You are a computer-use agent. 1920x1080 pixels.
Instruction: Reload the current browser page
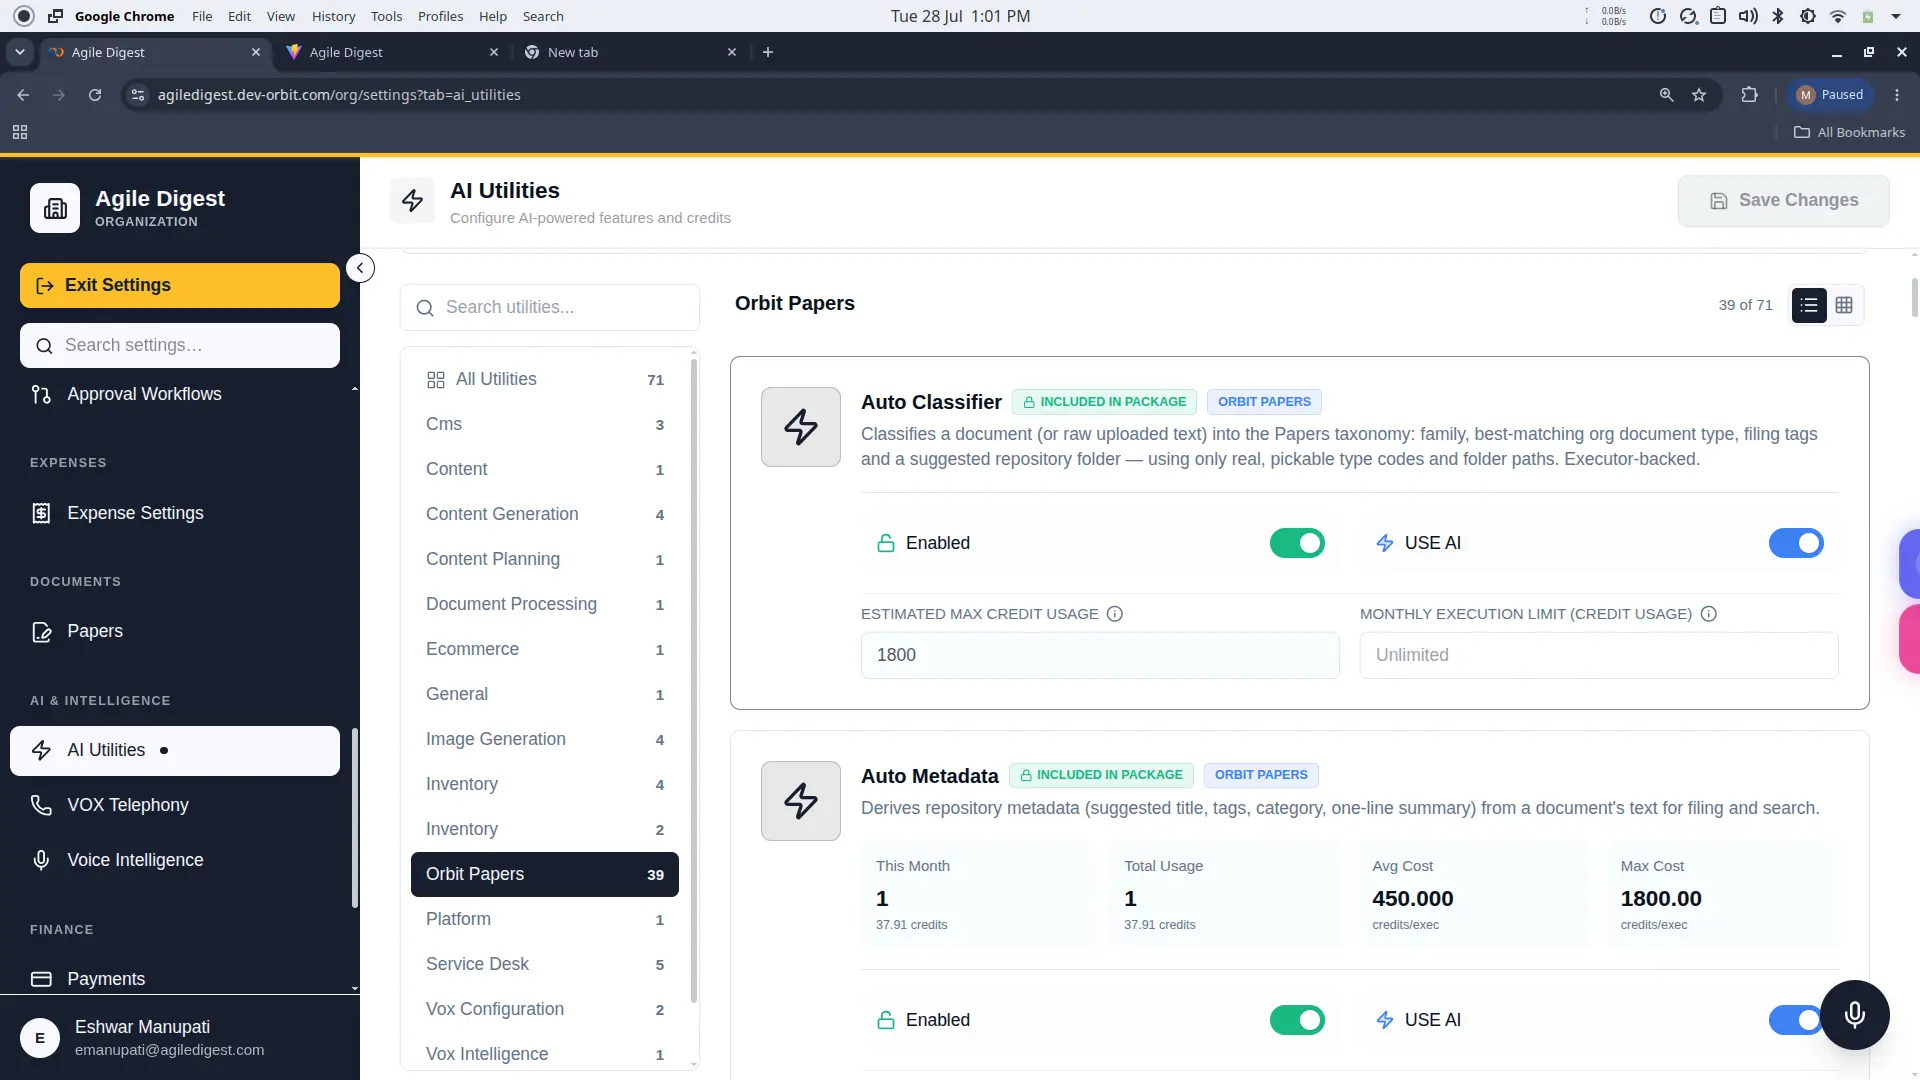coord(95,95)
